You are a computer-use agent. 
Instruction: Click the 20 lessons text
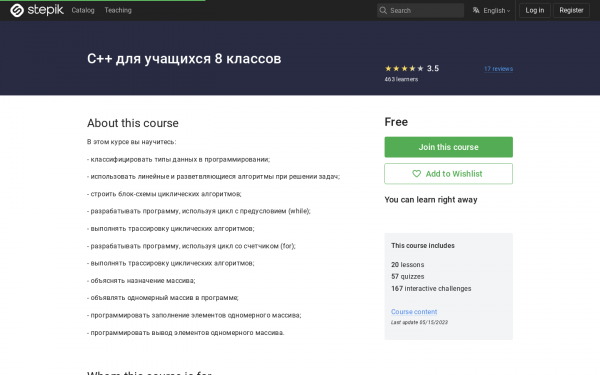(x=408, y=265)
